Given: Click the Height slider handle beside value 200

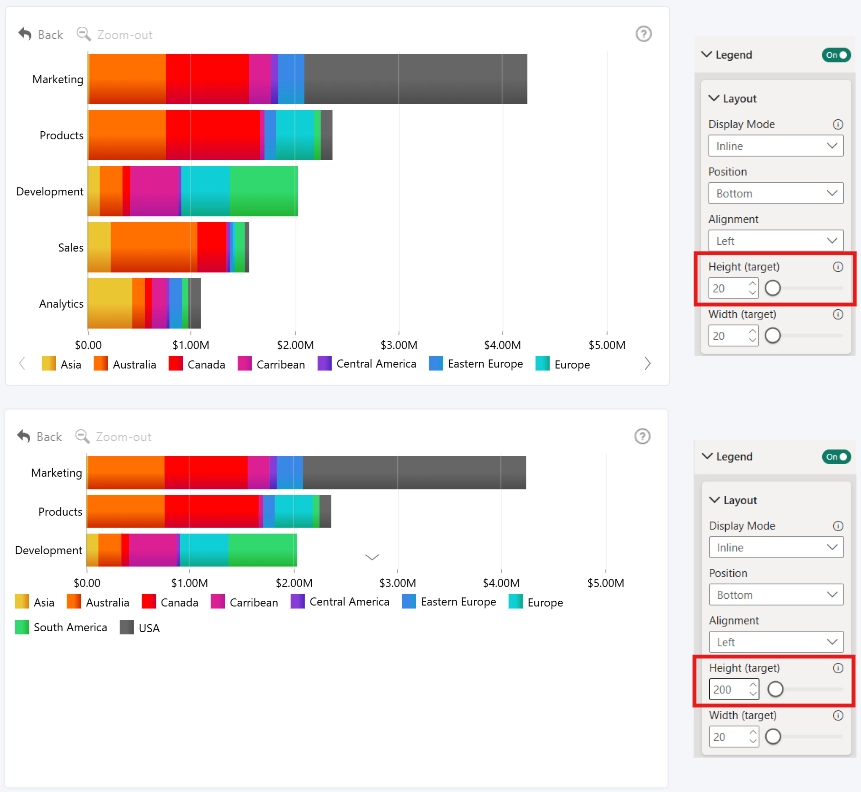Looking at the screenshot, I should click(775, 689).
